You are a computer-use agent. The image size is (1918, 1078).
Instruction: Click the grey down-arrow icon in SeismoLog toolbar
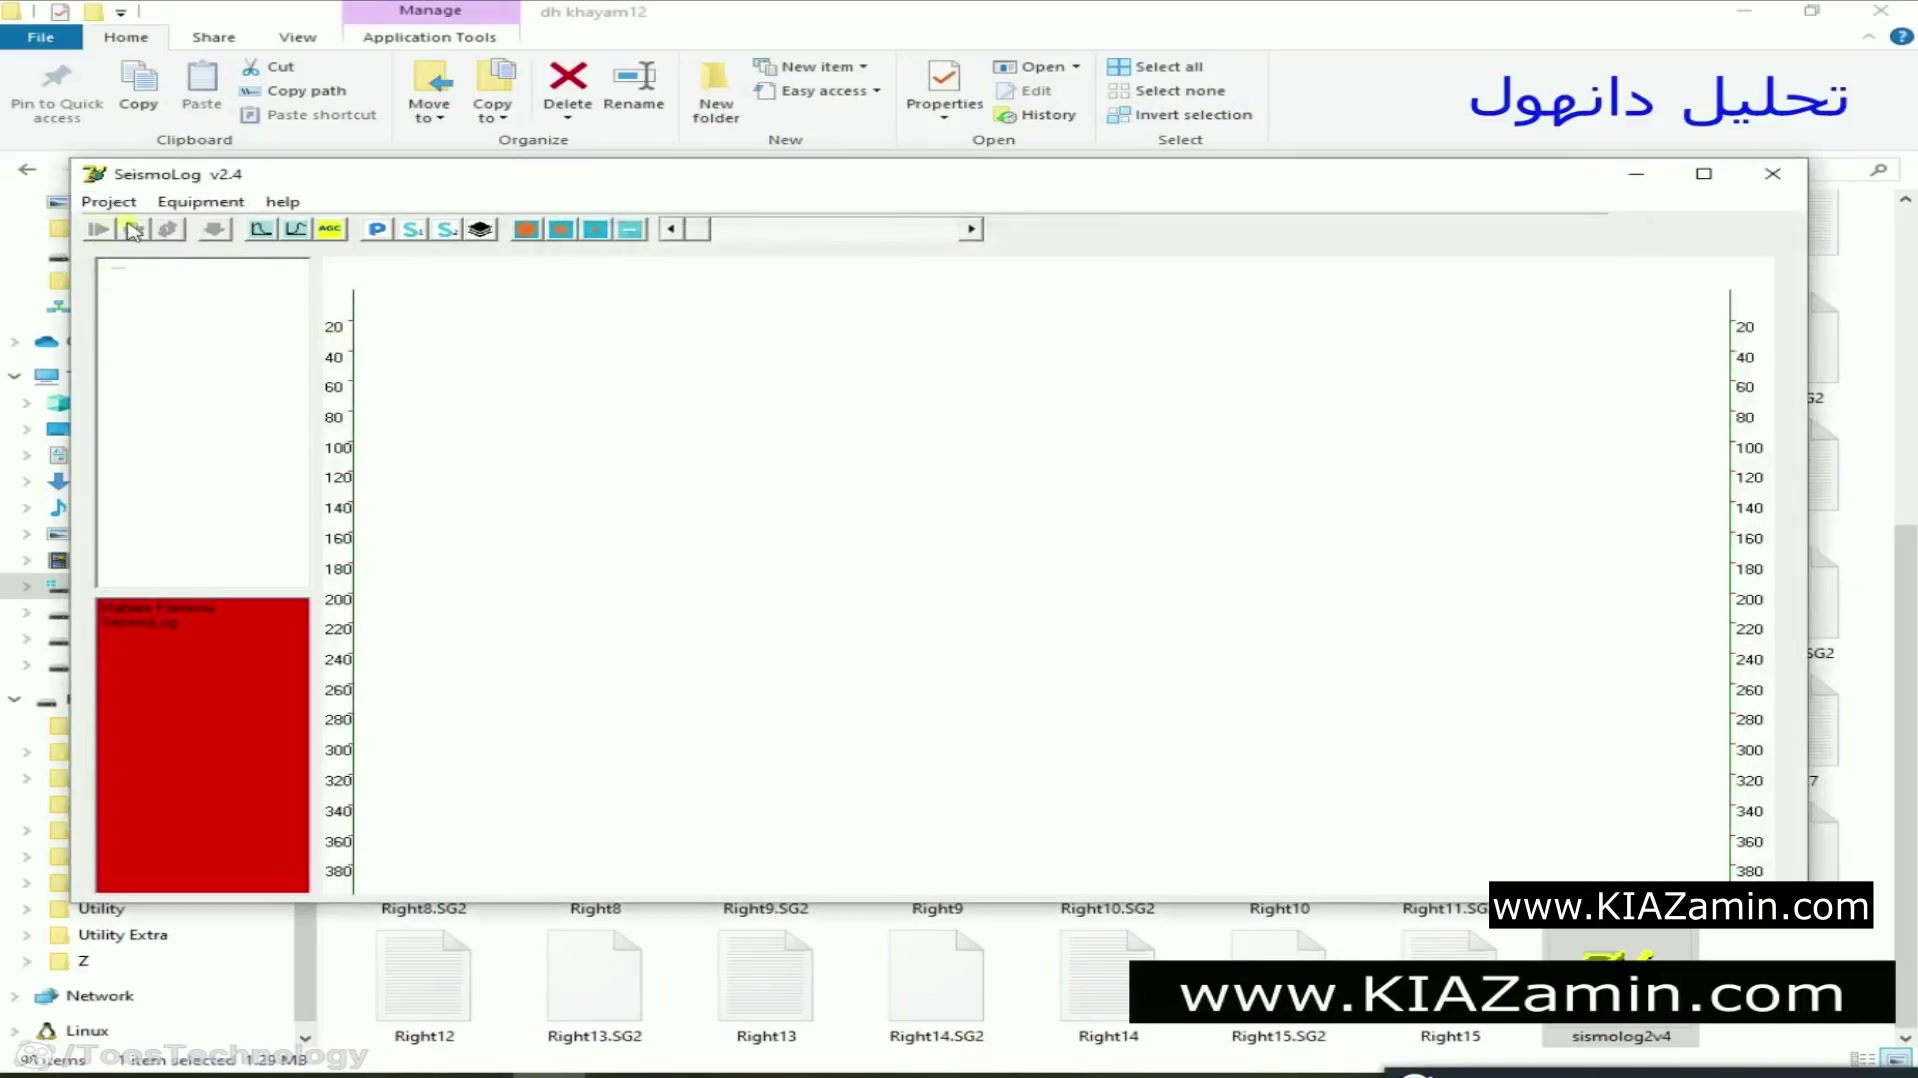tap(213, 229)
